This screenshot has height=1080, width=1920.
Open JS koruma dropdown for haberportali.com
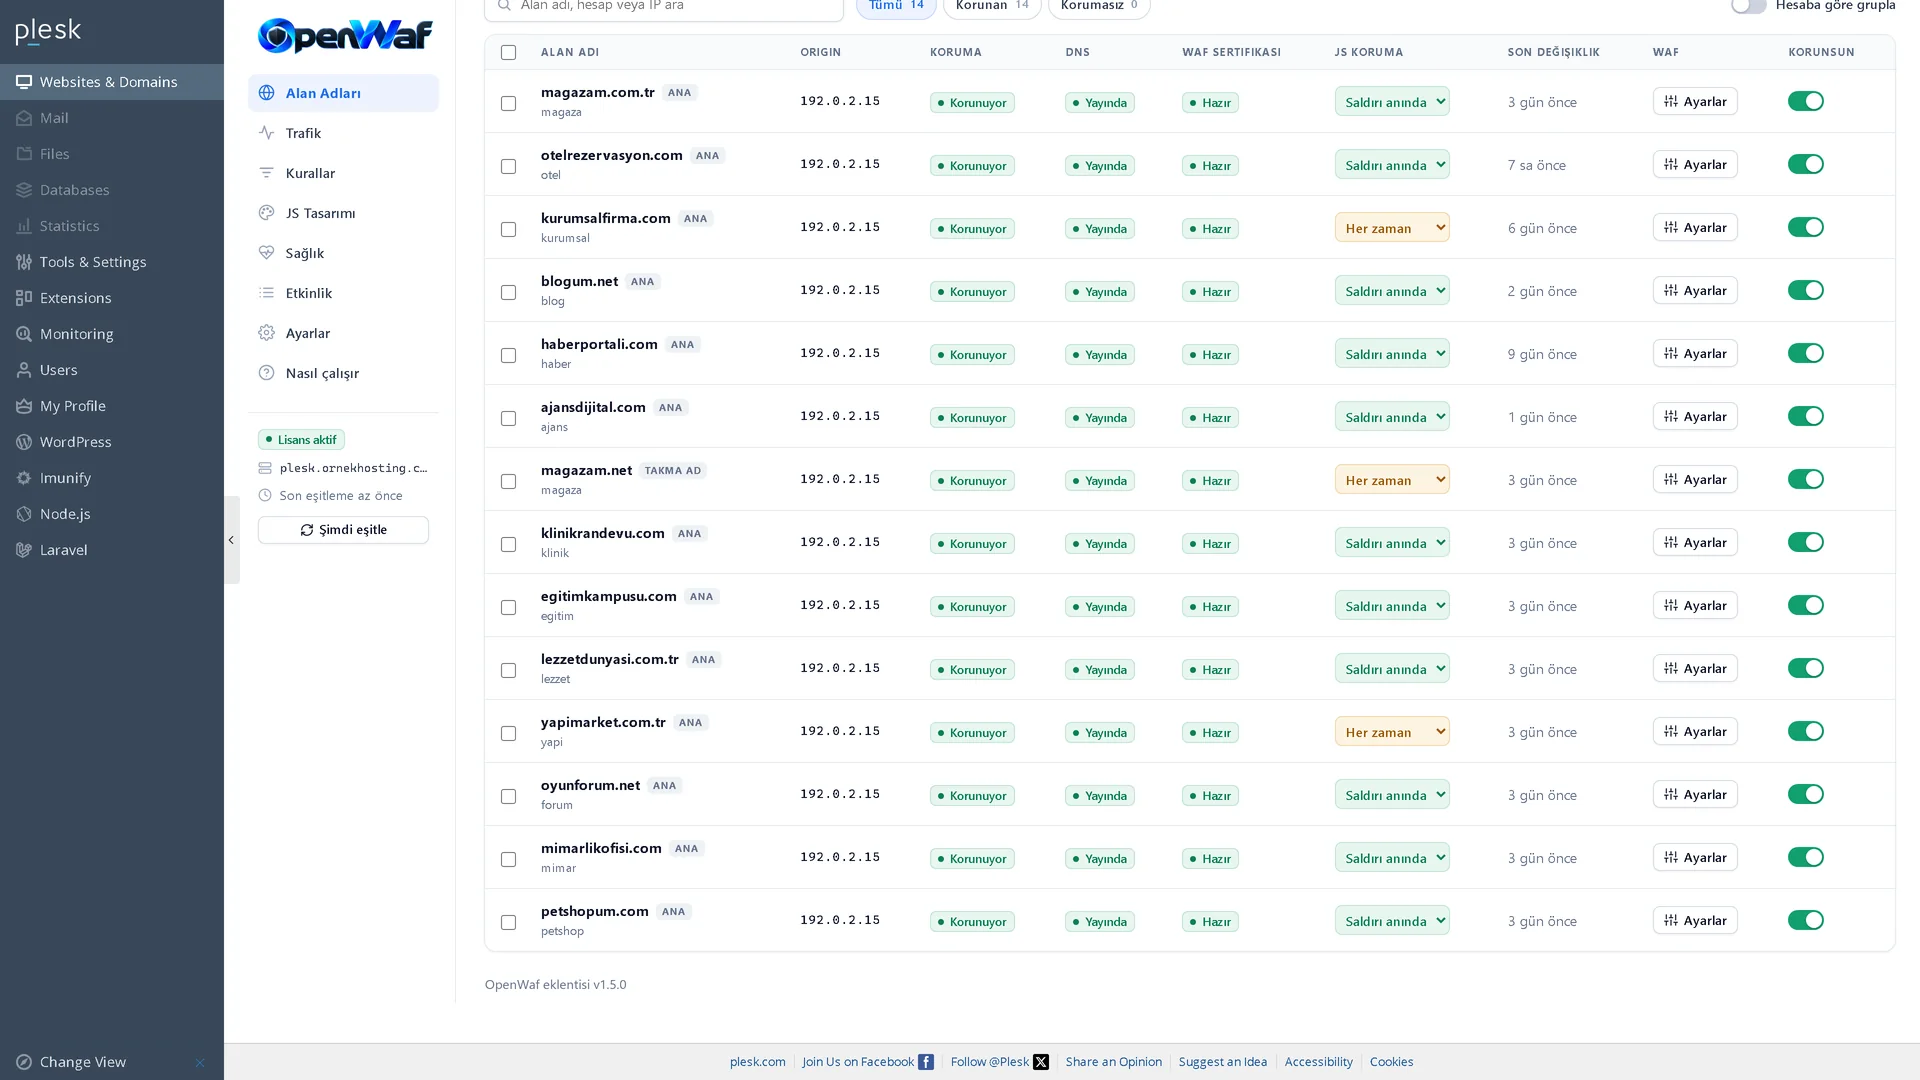(x=1392, y=353)
